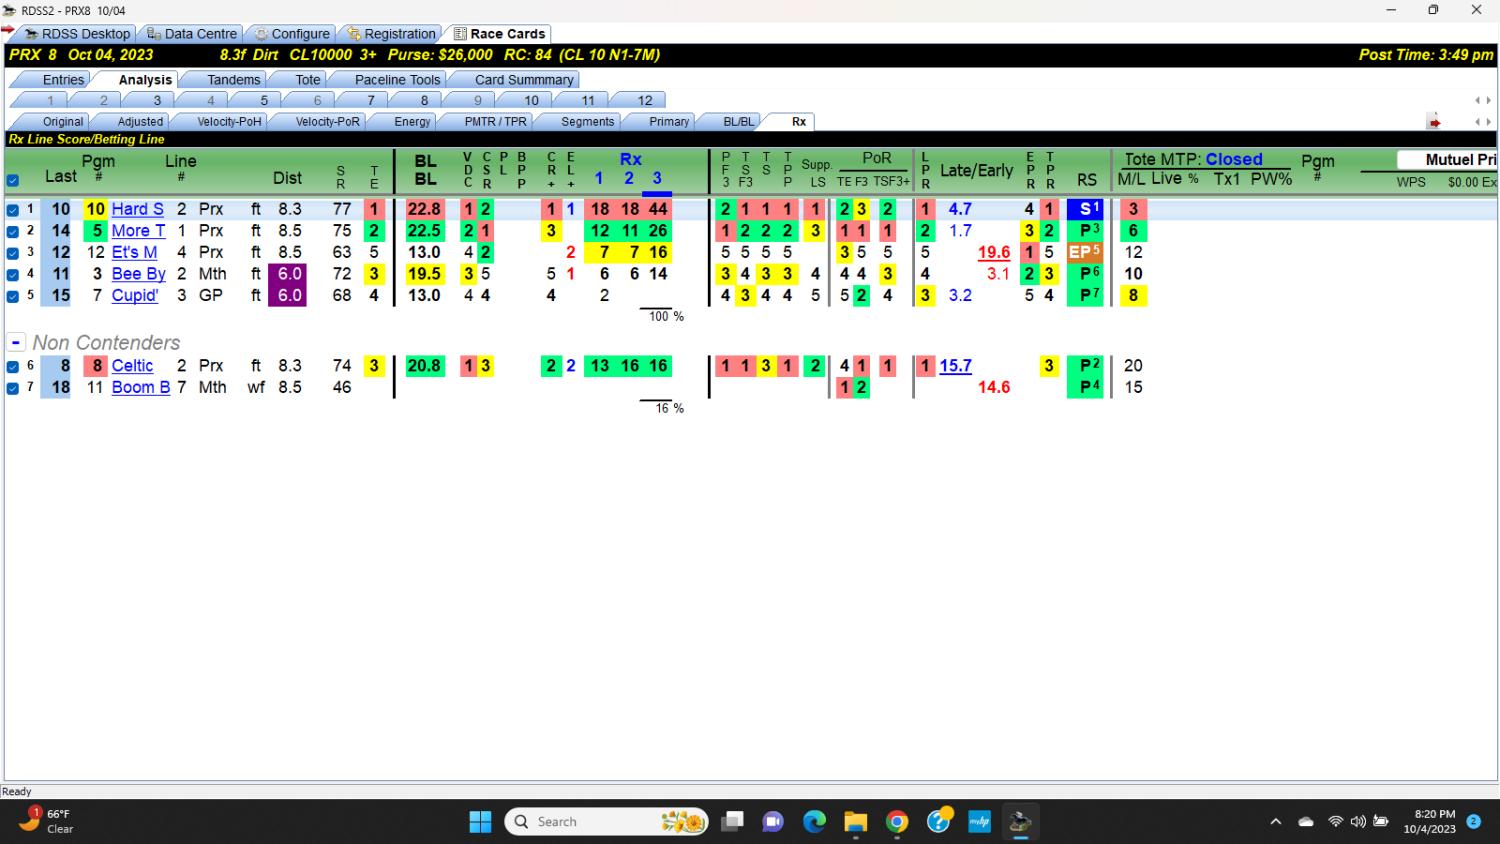Screen dimensions: 1500x844
Task: Collapse the Non Contenders group
Action: pyautogui.click(x=16, y=342)
